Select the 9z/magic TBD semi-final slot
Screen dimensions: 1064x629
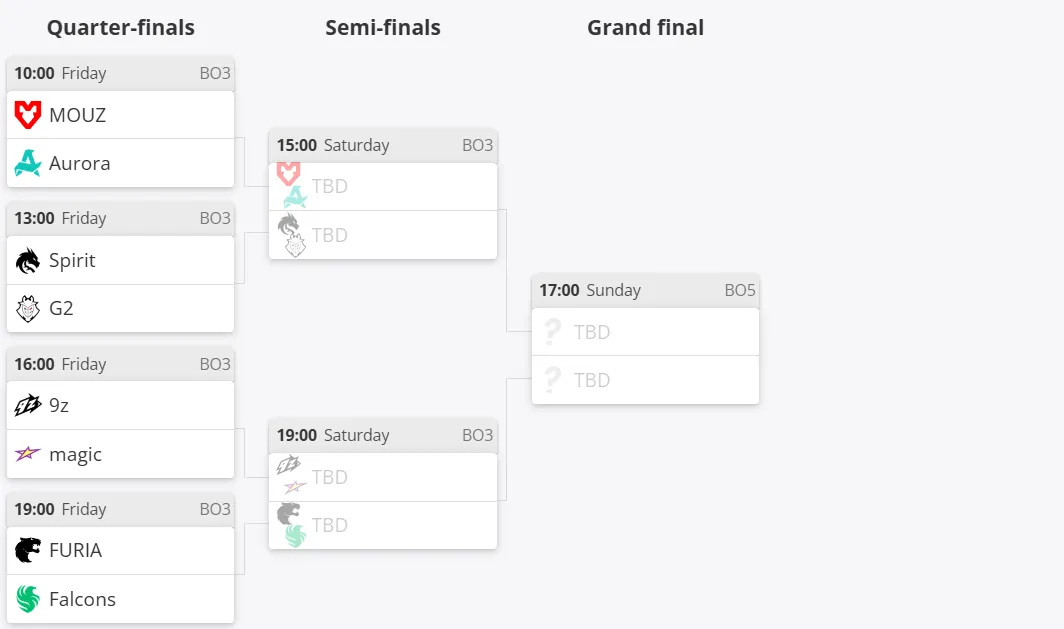pos(383,477)
